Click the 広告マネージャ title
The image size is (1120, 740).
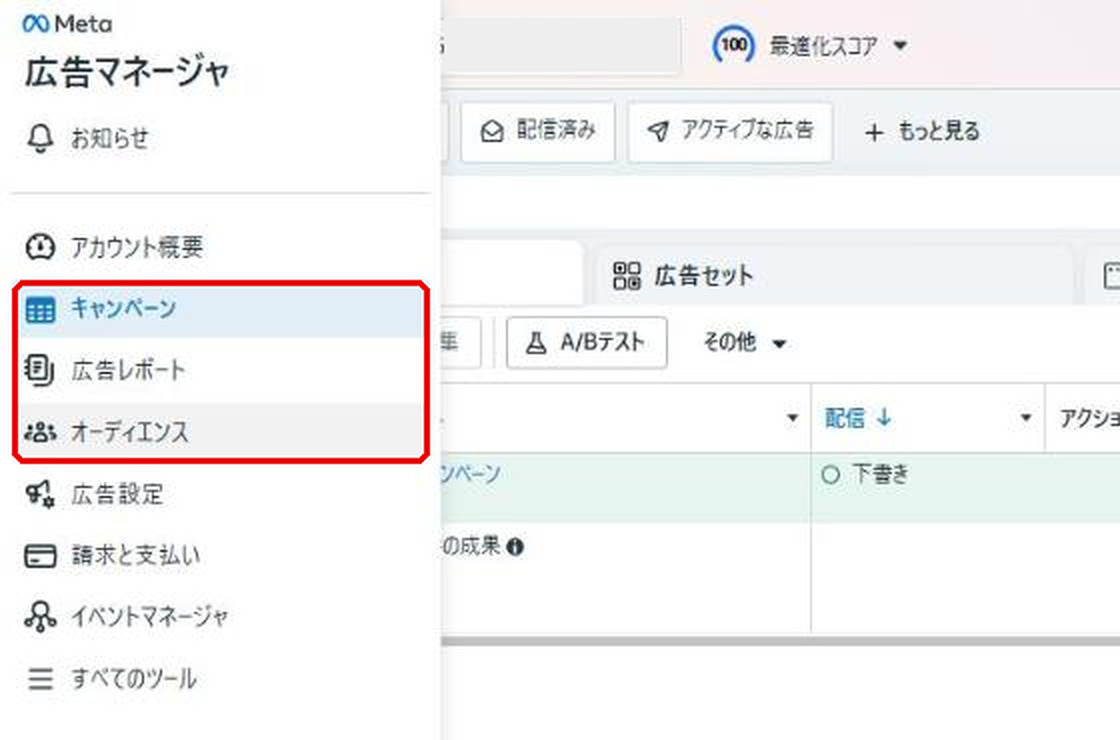click(x=127, y=72)
